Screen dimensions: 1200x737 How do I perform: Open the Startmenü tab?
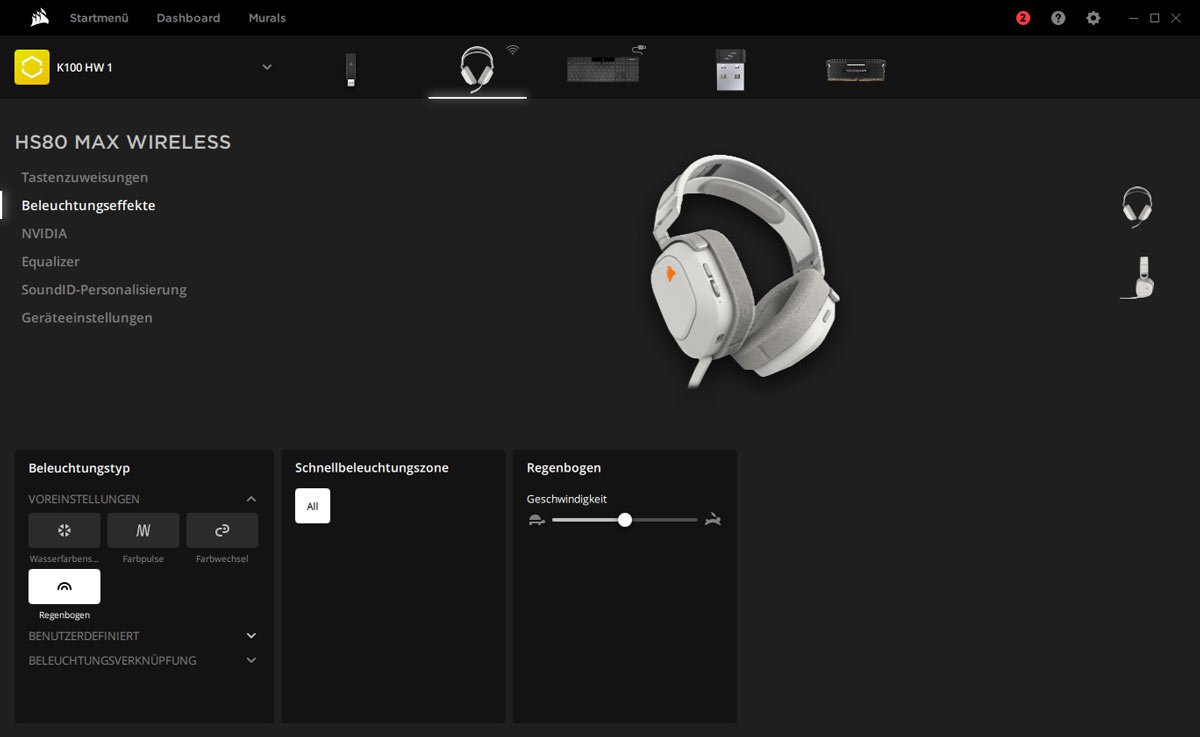click(x=97, y=18)
